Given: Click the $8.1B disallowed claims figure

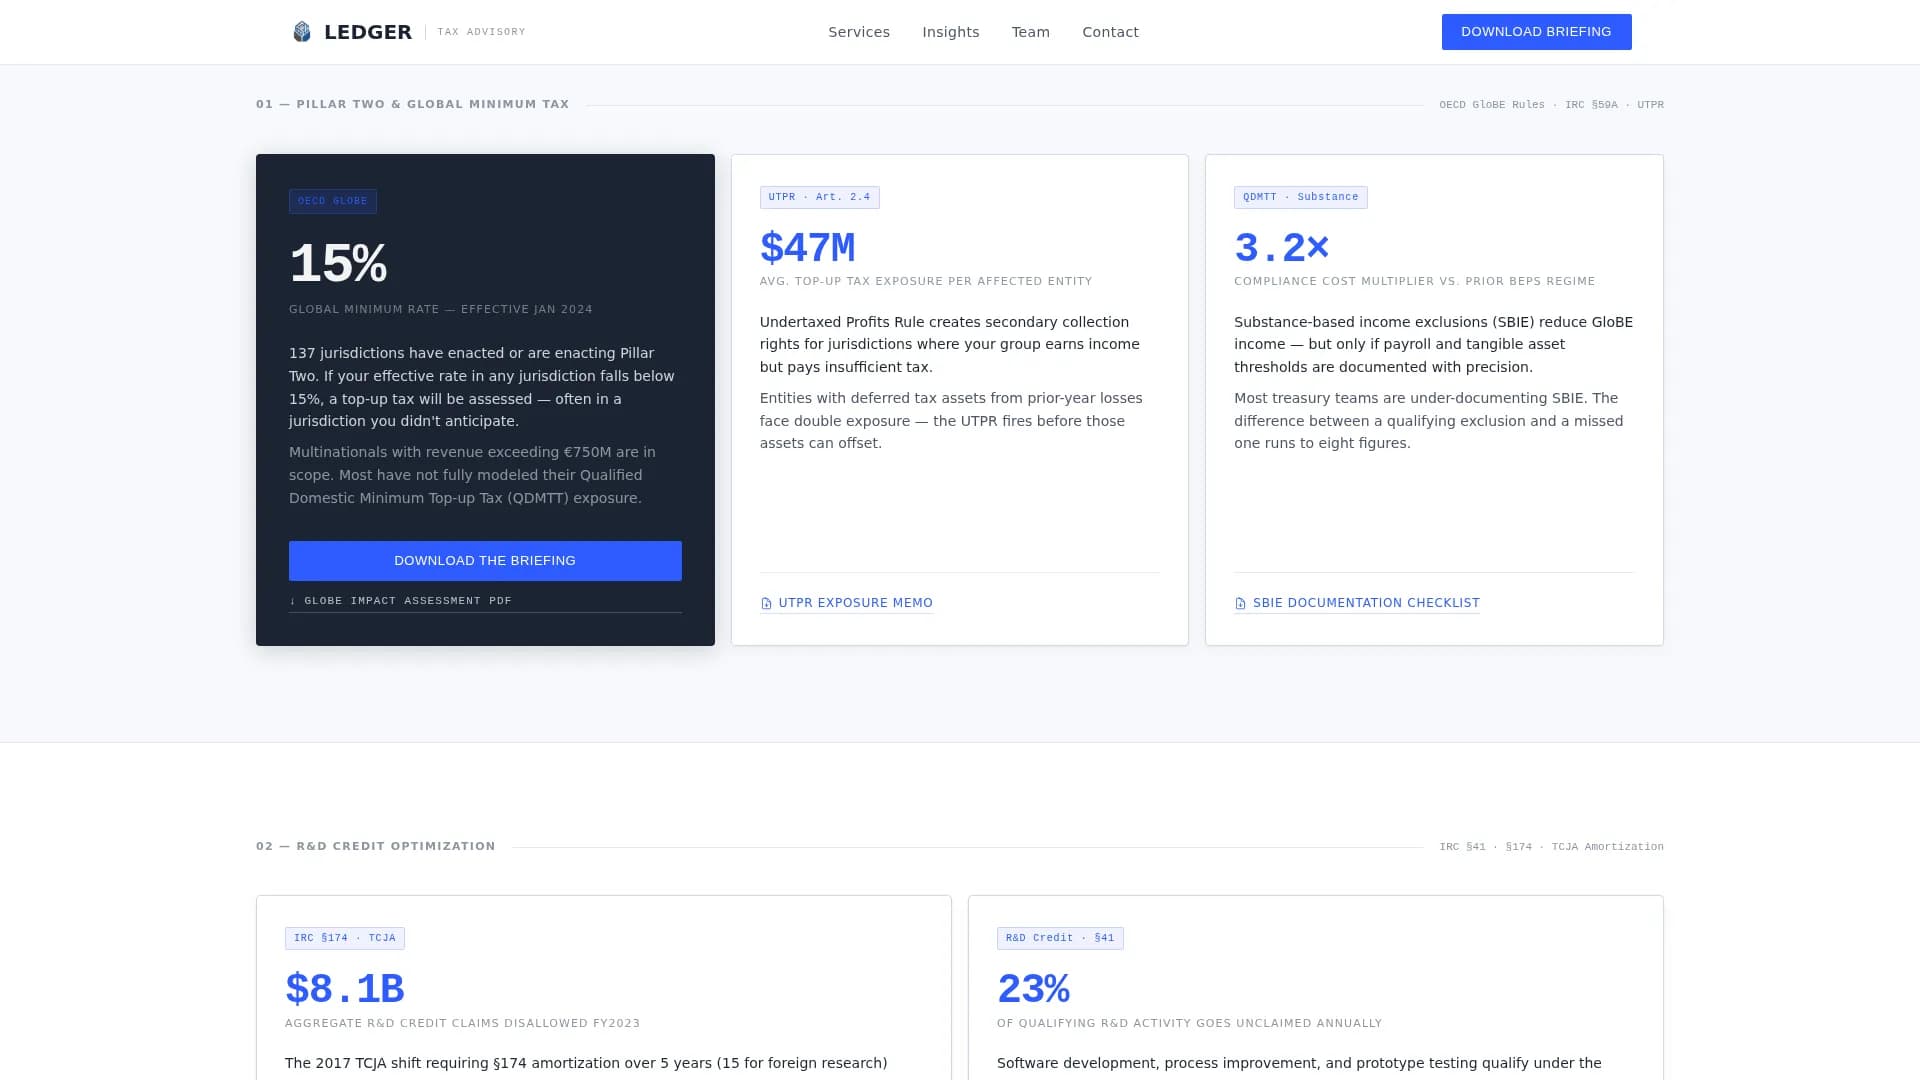Looking at the screenshot, I should [344, 989].
